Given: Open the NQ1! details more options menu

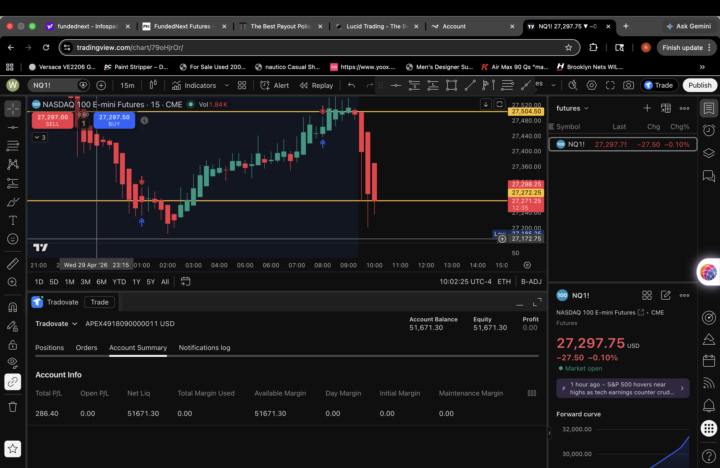Looking at the screenshot, I should pyautogui.click(x=684, y=295).
